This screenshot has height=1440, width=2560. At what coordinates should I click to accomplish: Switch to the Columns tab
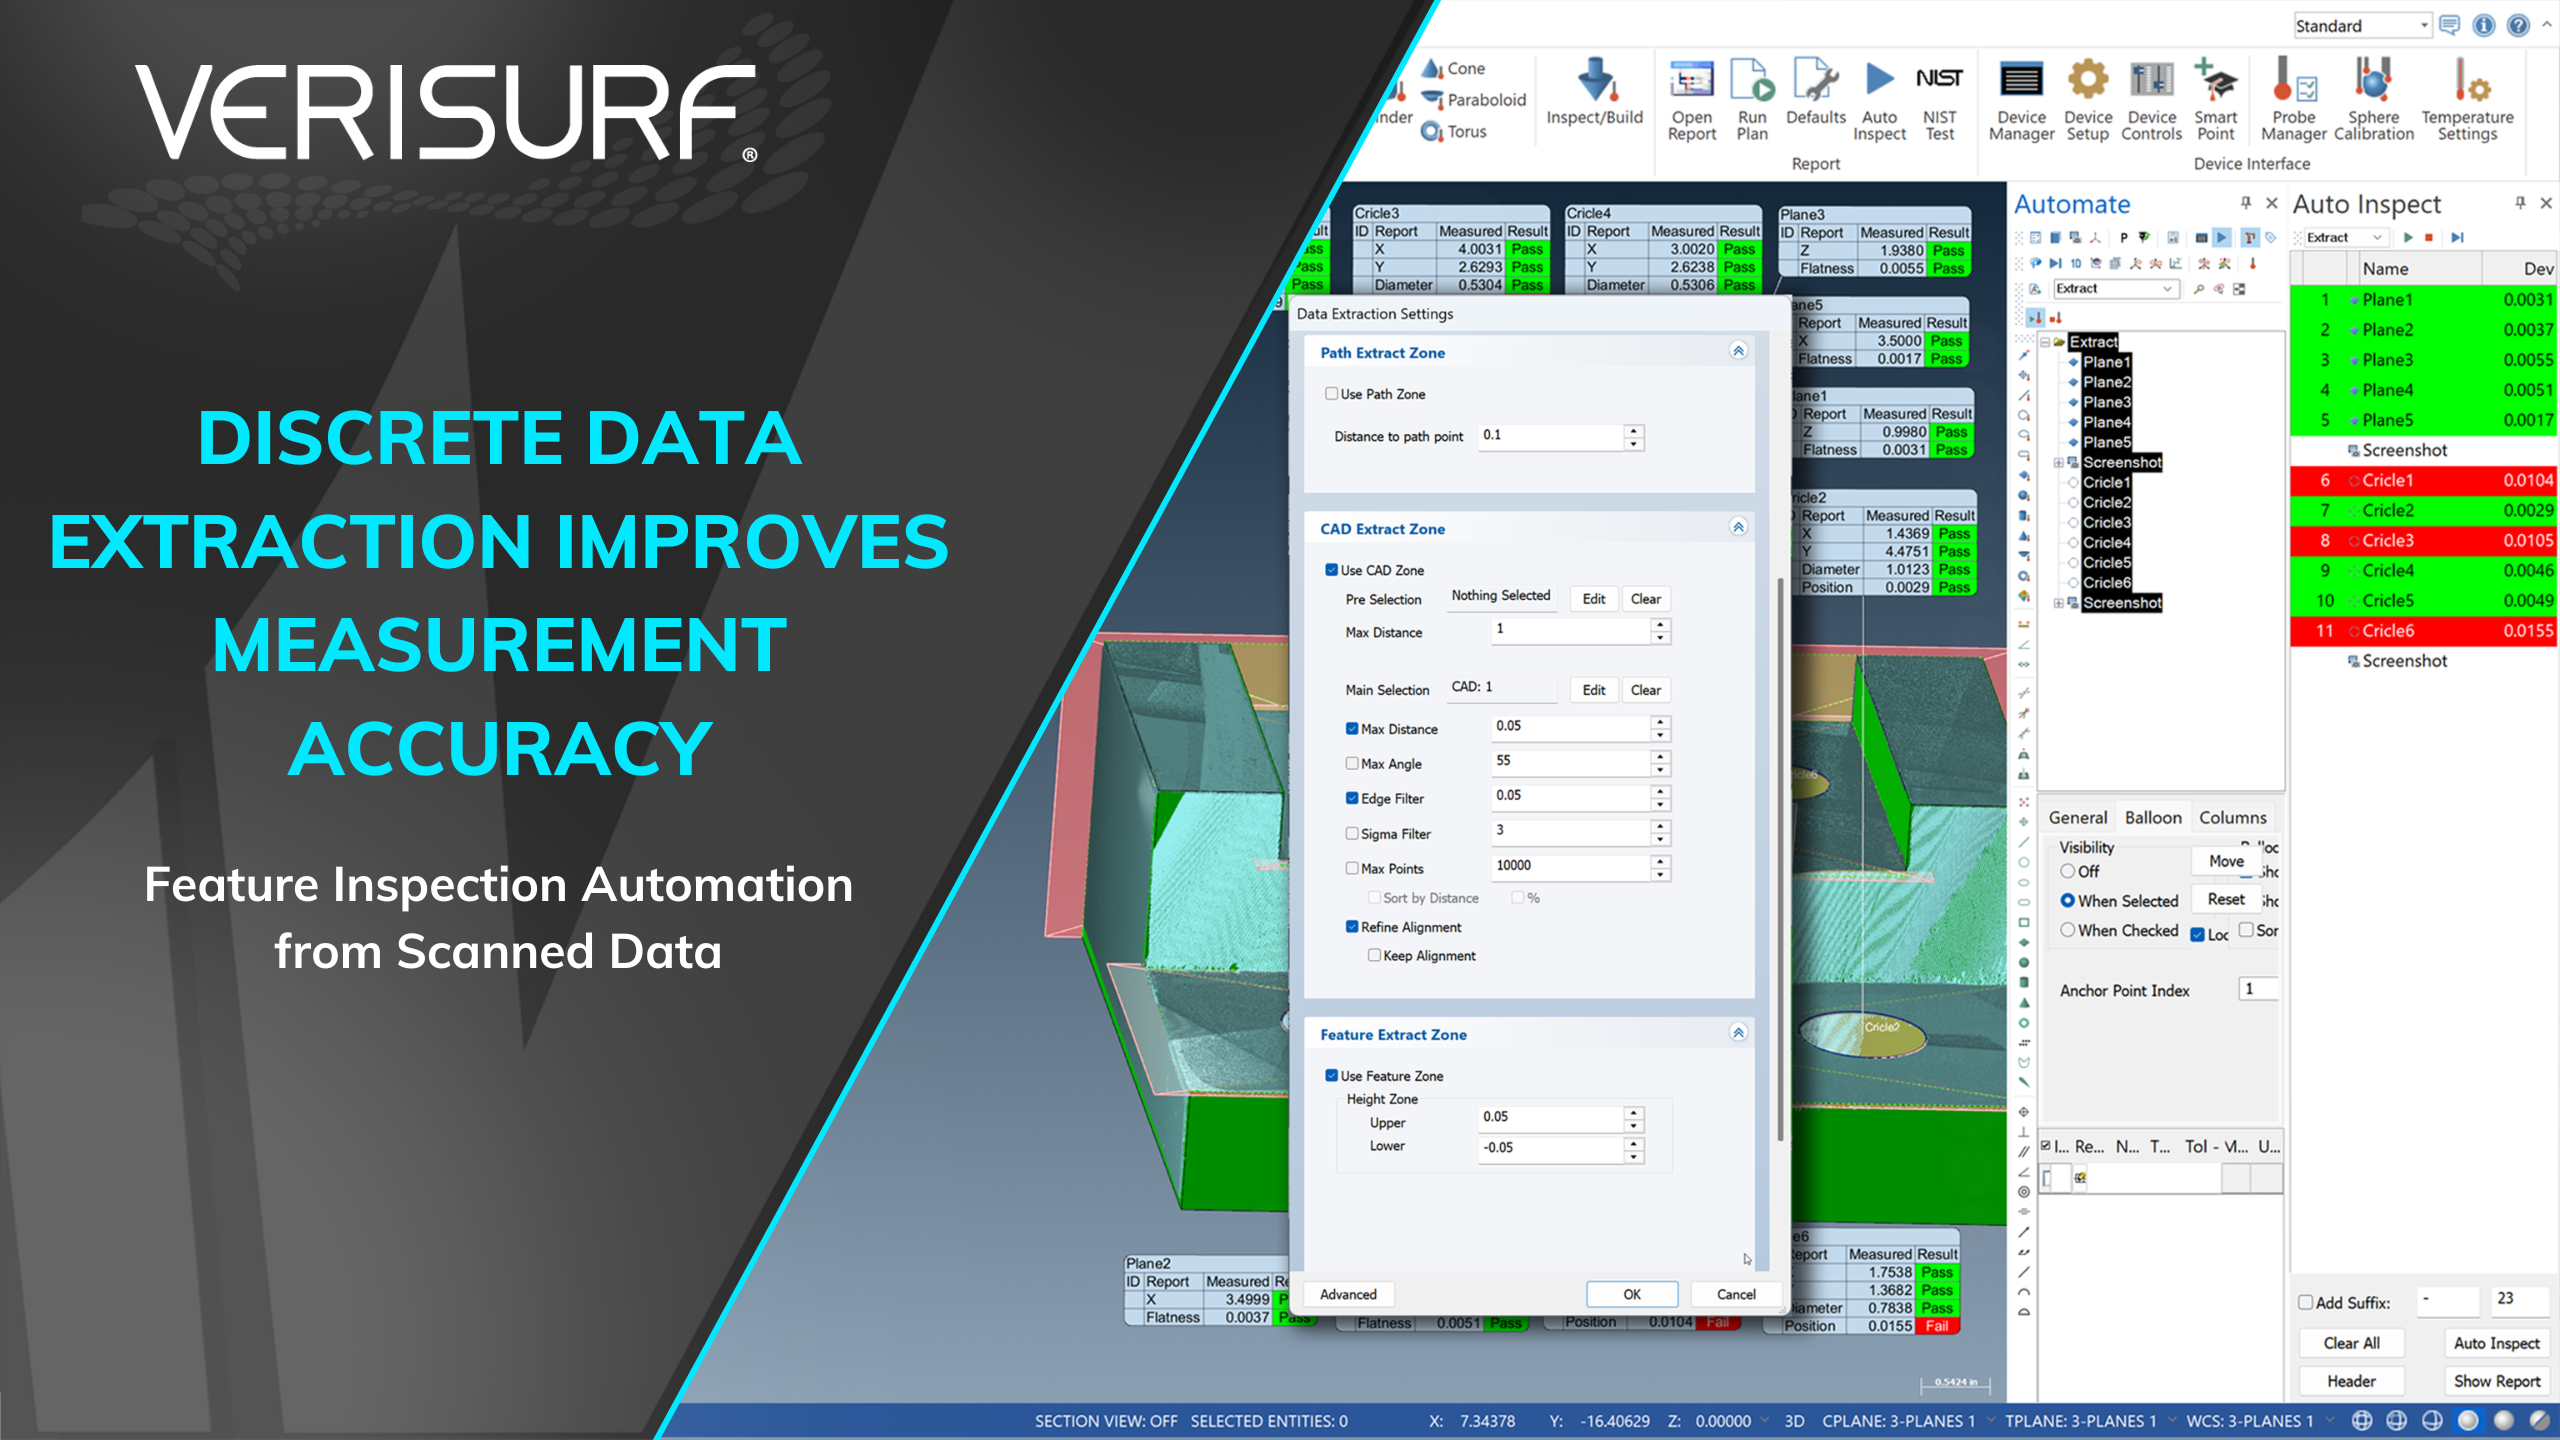pos(2233,817)
